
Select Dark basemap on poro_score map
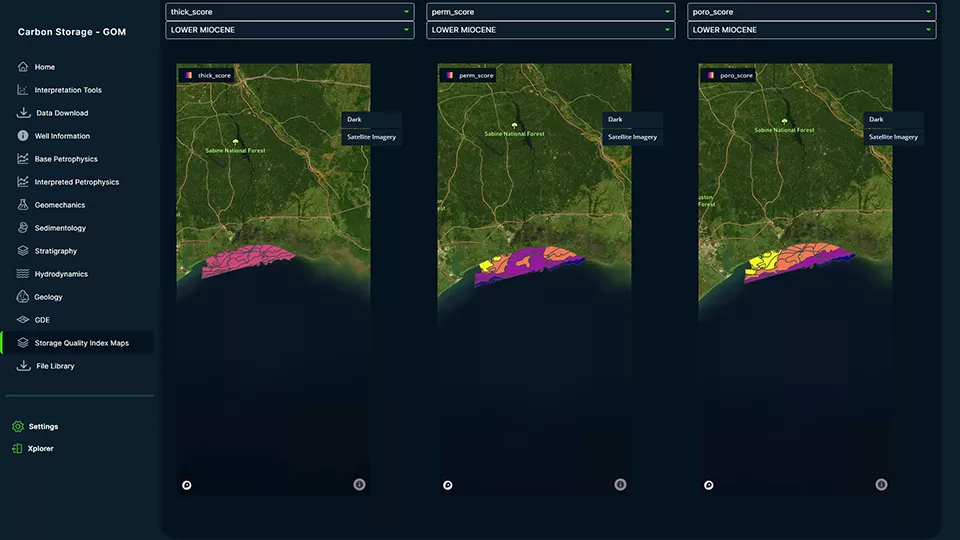tap(893, 119)
